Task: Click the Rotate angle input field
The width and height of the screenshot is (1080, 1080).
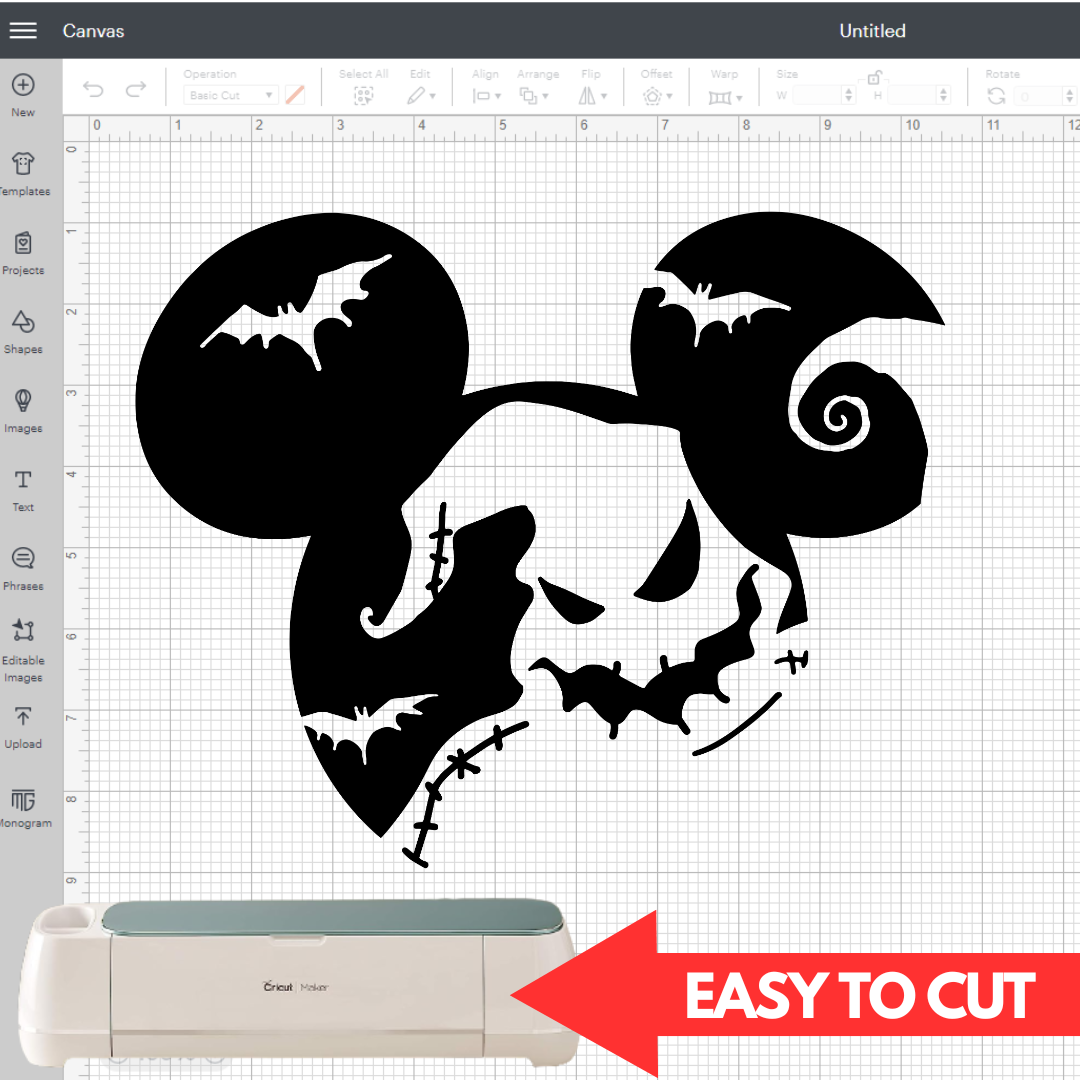Action: pyautogui.click(x=1037, y=96)
